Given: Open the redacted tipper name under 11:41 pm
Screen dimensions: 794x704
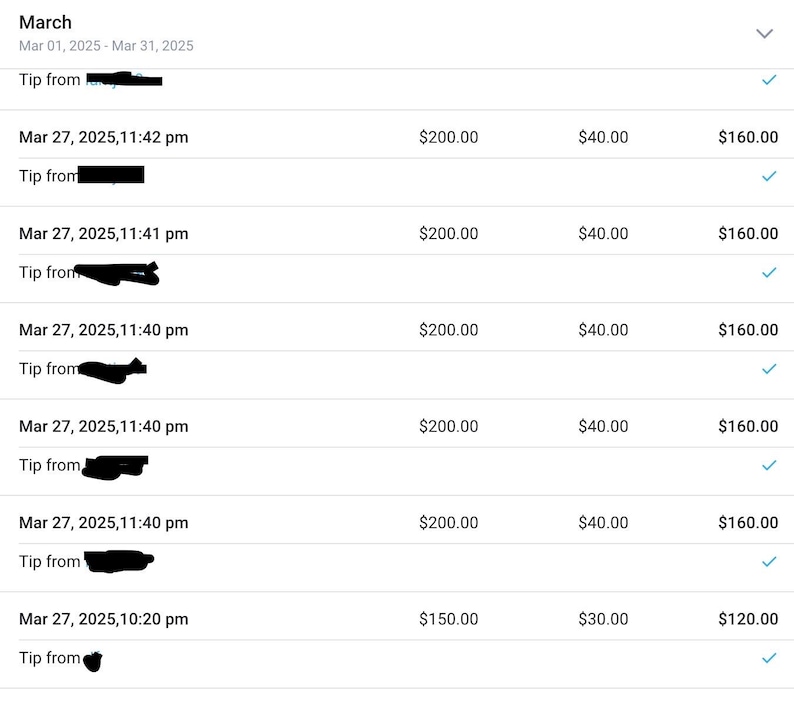Looking at the screenshot, I should [x=116, y=274].
